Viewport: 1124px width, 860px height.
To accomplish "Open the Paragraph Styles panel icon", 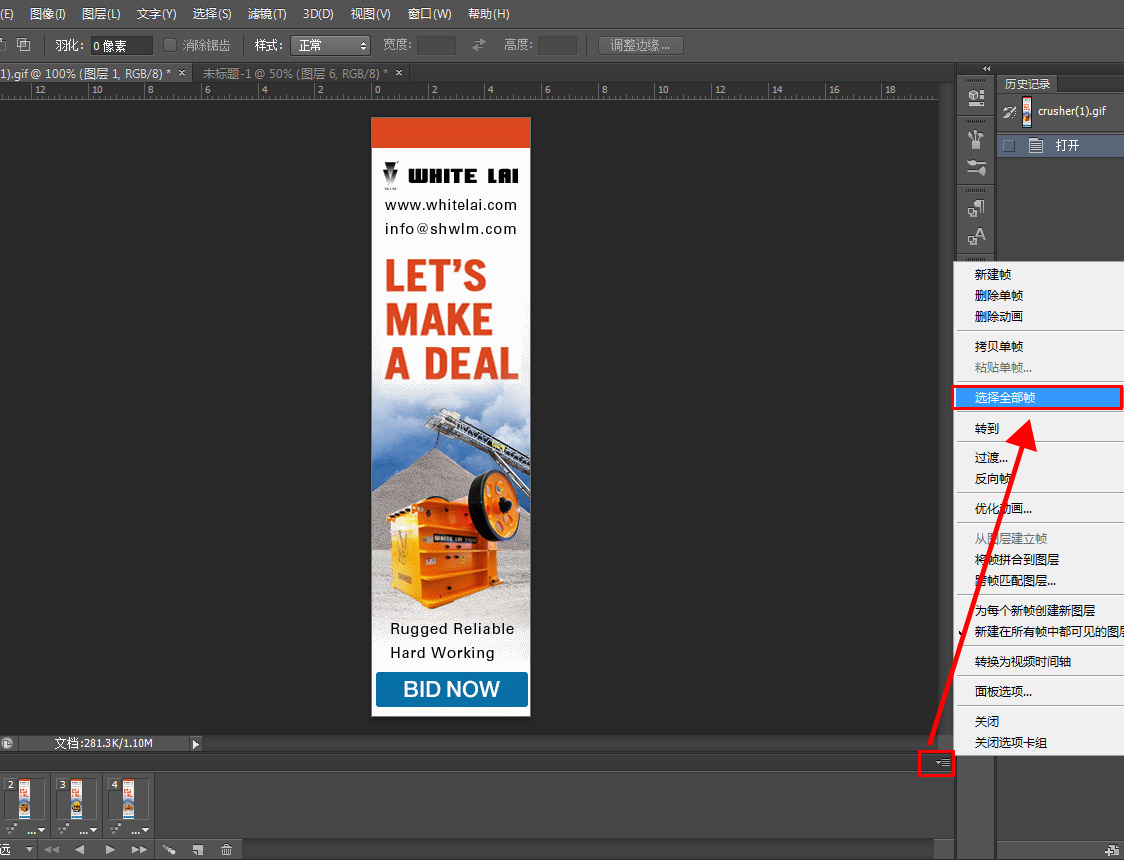I will tap(976, 209).
